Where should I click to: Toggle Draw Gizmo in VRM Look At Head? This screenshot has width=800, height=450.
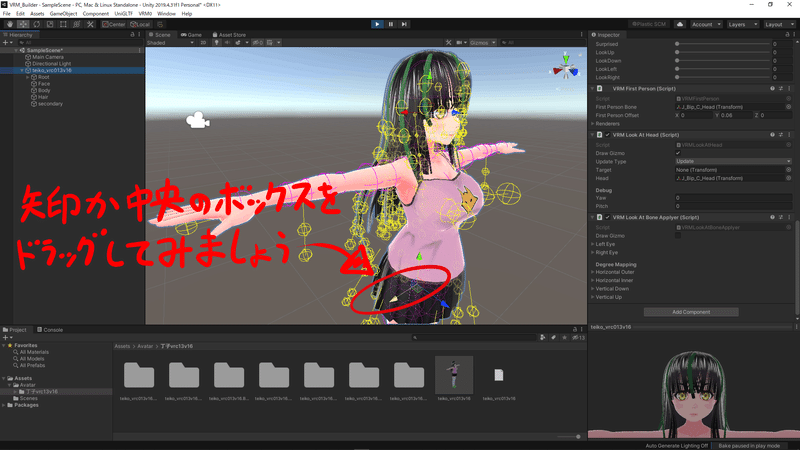click(678, 153)
